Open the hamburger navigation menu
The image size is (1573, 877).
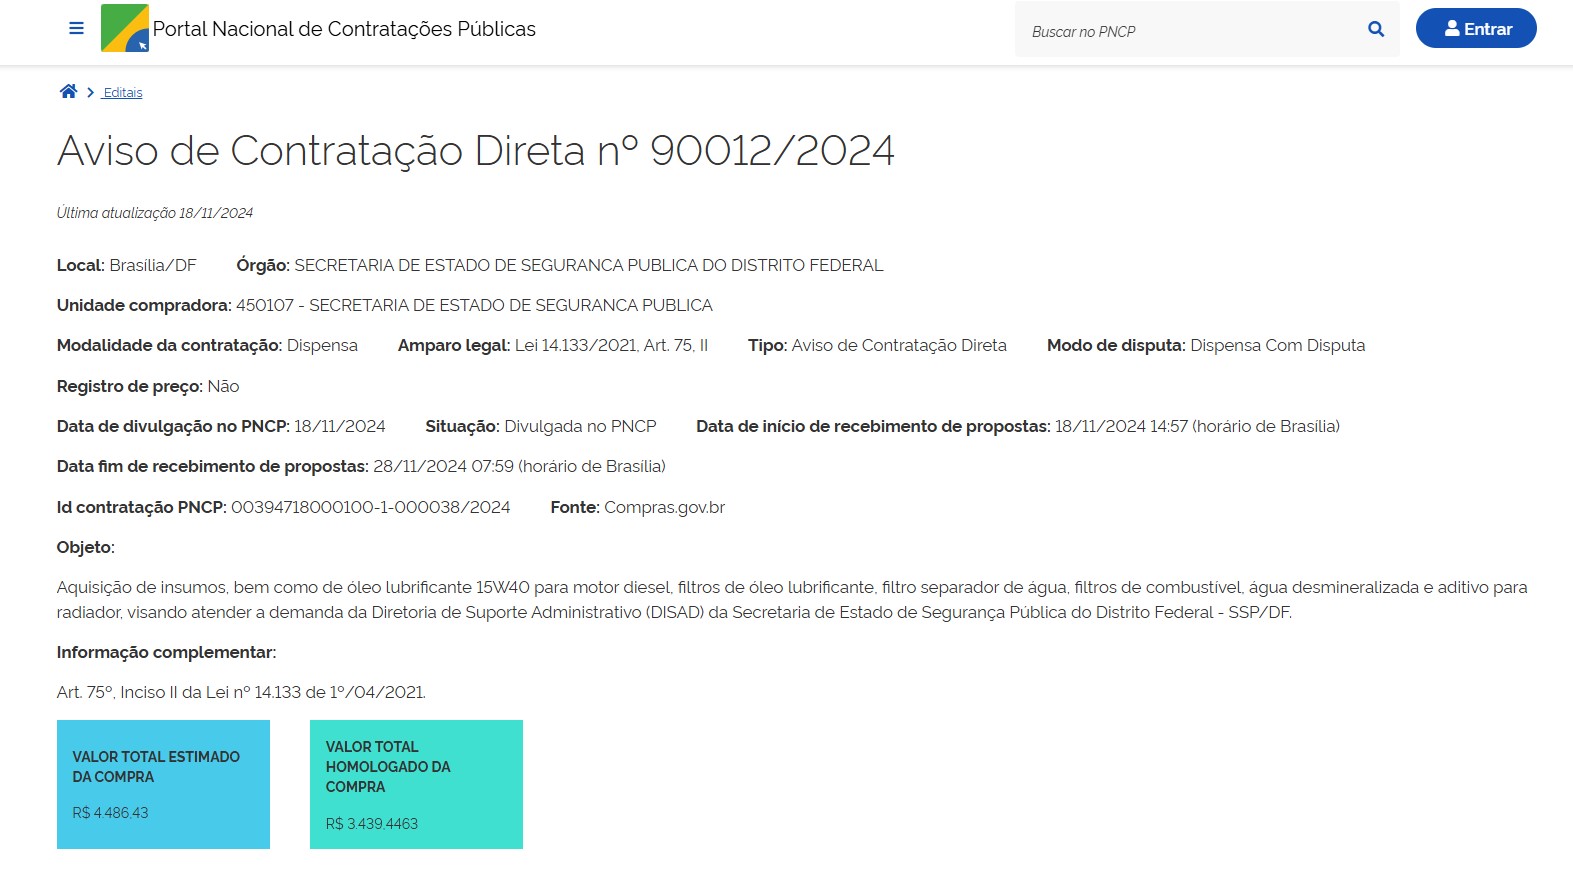(x=76, y=29)
